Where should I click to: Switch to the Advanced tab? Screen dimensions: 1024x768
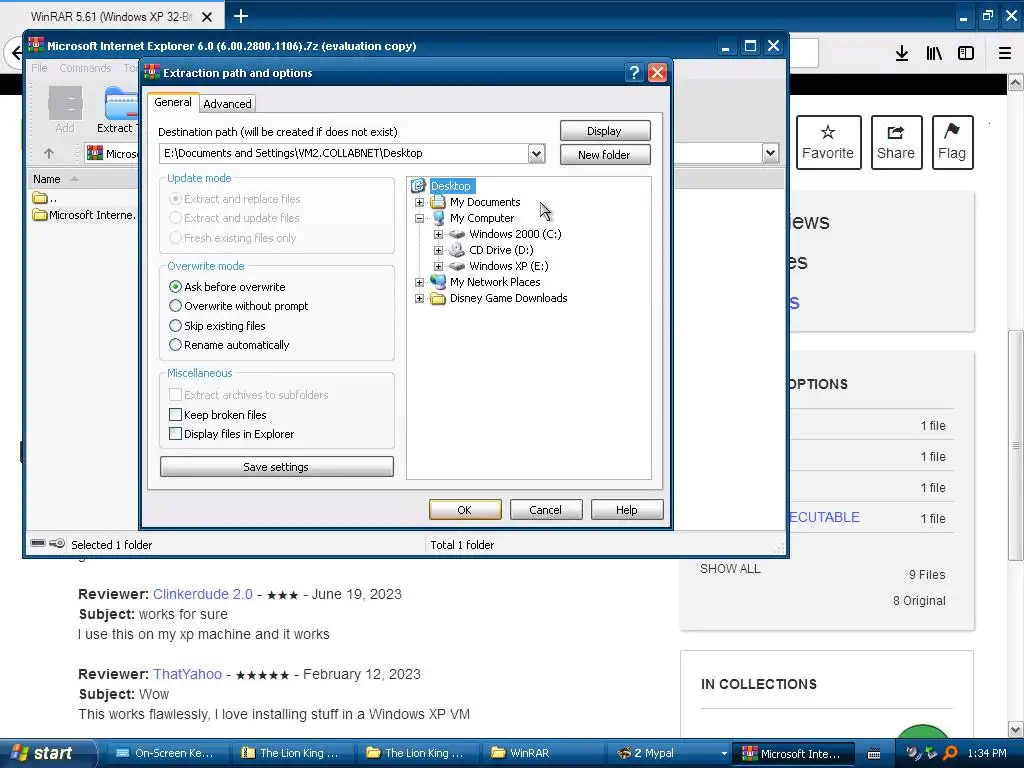click(x=227, y=104)
